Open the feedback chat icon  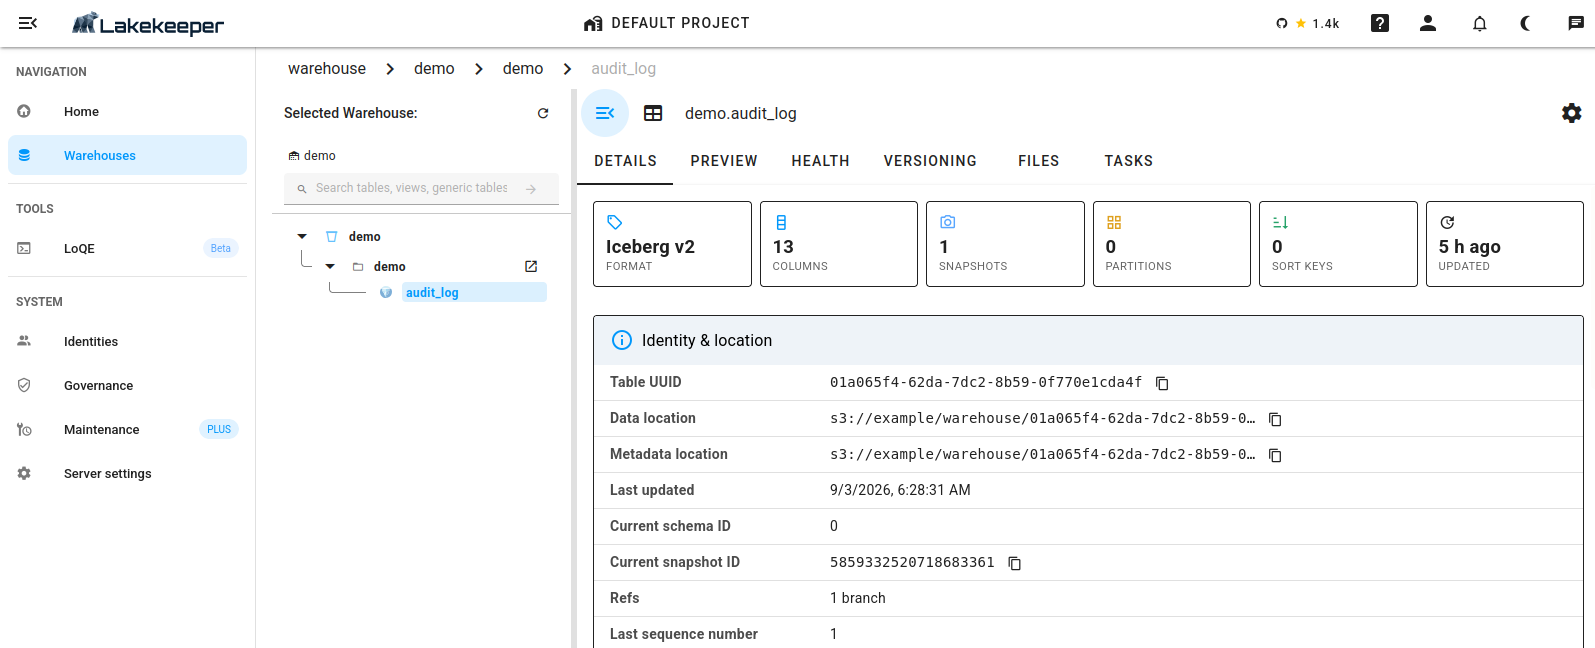click(x=1576, y=23)
